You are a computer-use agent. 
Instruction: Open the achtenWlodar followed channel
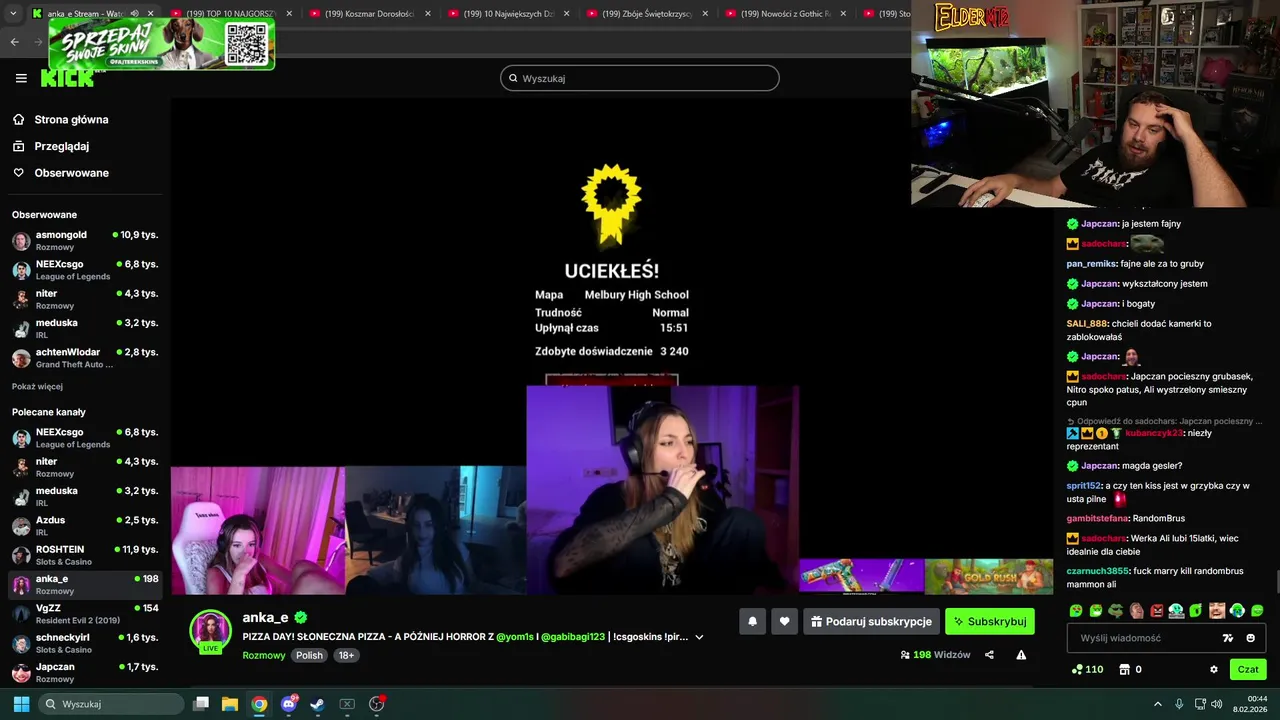(x=85, y=358)
